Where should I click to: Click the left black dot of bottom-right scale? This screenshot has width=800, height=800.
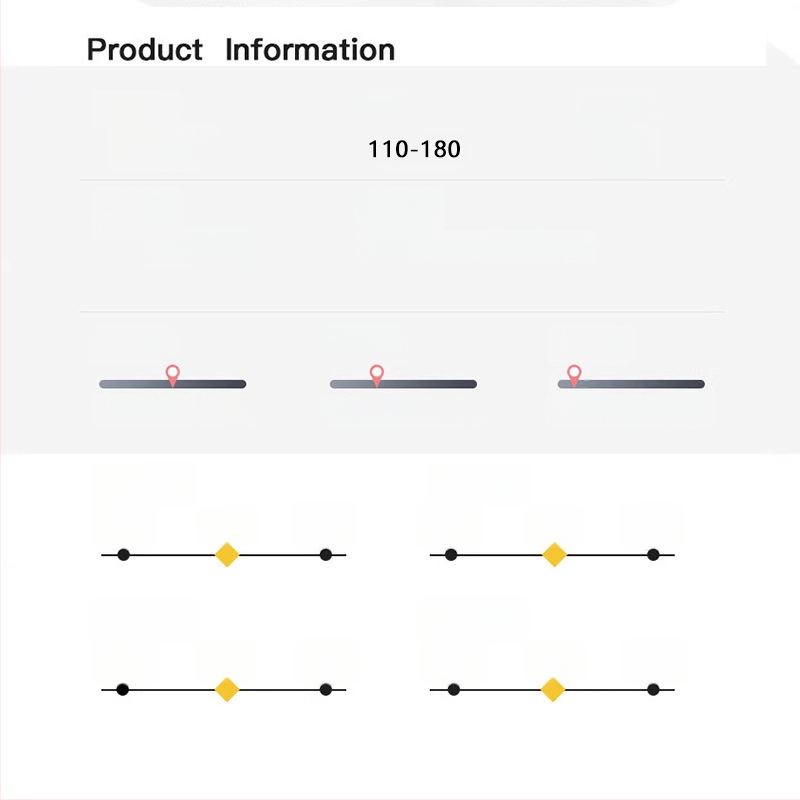point(453,689)
